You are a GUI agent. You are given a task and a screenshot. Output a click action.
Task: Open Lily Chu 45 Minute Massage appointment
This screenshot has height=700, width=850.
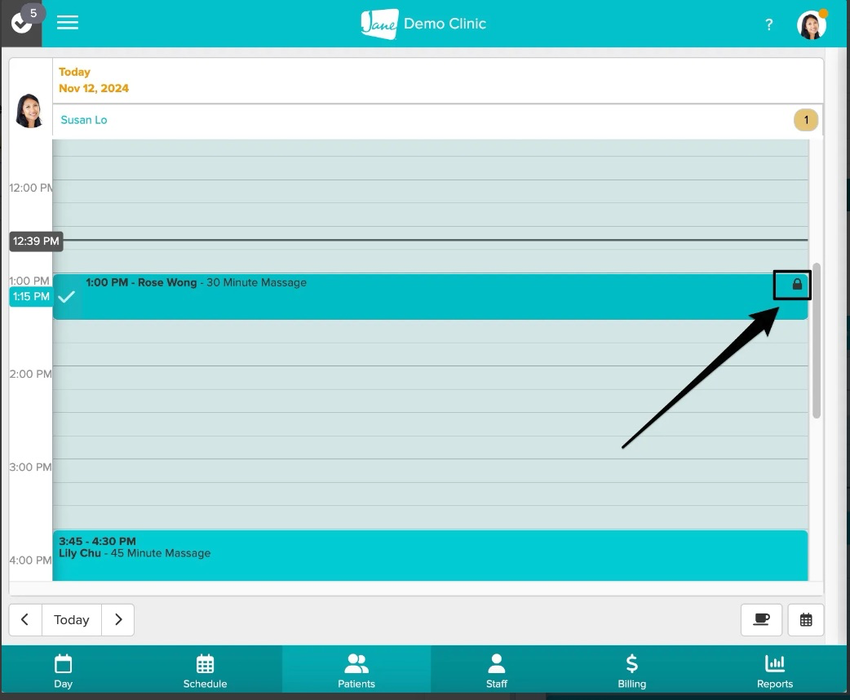(430, 555)
